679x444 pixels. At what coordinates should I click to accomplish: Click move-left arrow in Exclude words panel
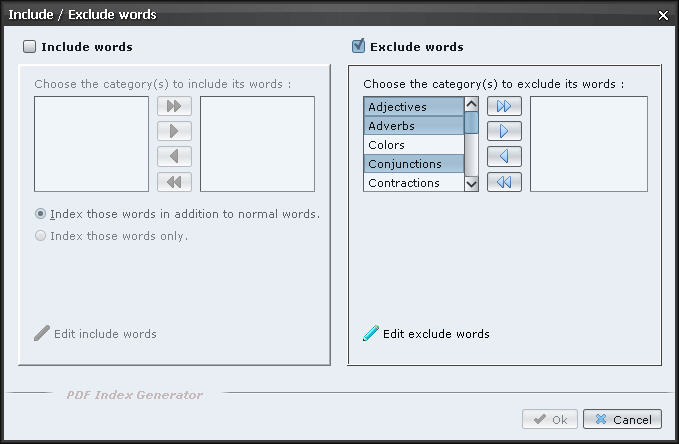(x=504, y=156)
